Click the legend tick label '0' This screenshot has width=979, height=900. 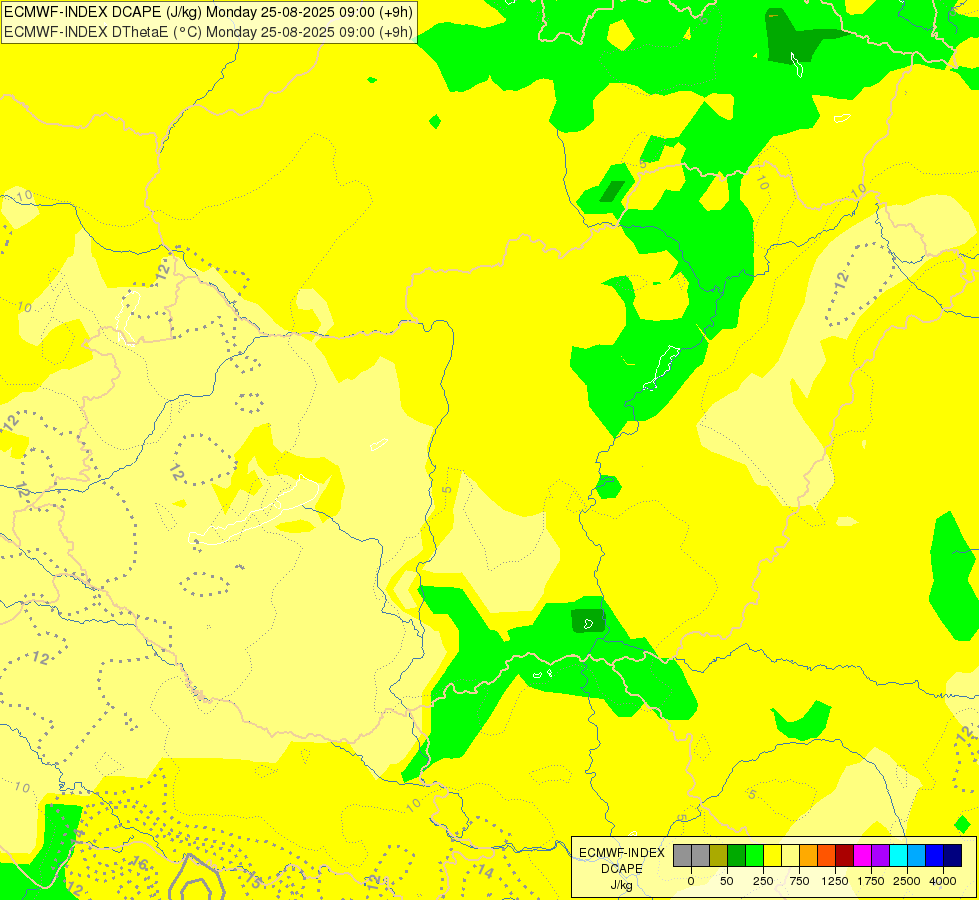(691, 881)
